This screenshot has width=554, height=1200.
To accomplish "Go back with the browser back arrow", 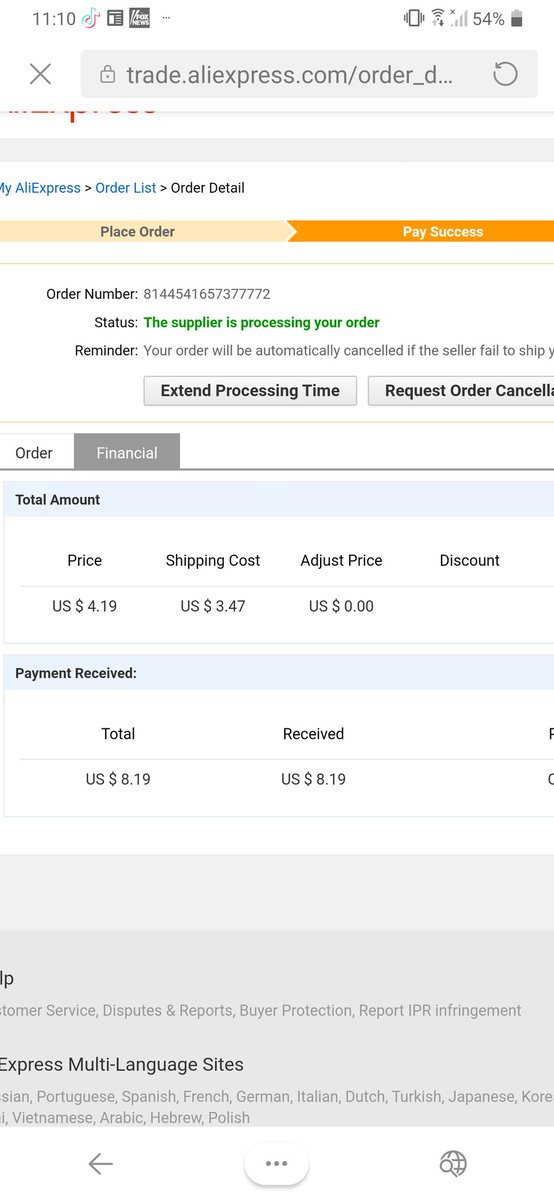I will click(100, 1163).
